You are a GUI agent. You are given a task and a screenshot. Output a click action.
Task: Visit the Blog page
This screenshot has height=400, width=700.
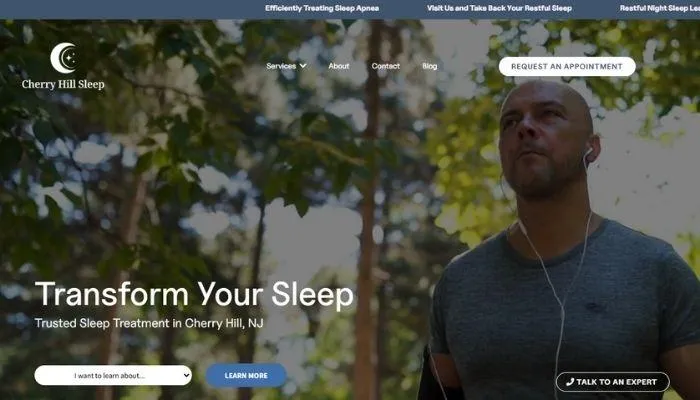(429, 66)
